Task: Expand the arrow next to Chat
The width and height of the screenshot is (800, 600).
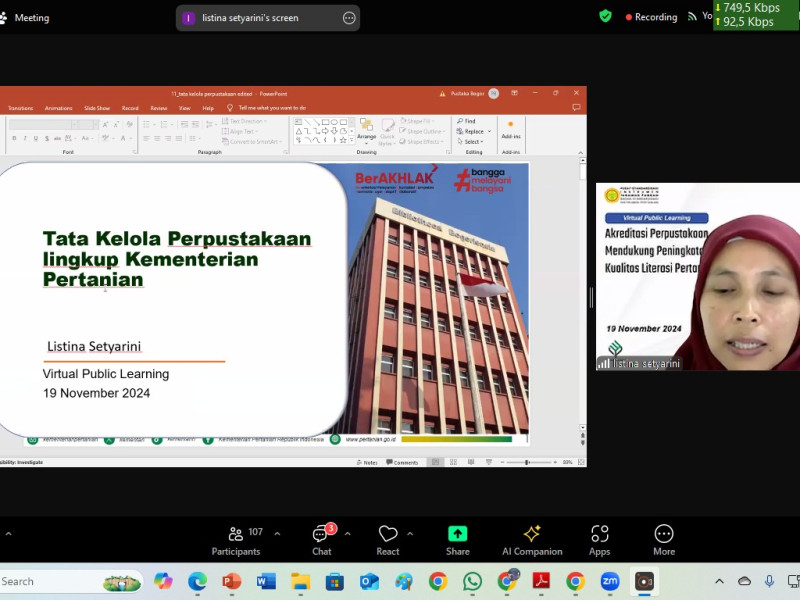Action: click(x=347, y=534)
